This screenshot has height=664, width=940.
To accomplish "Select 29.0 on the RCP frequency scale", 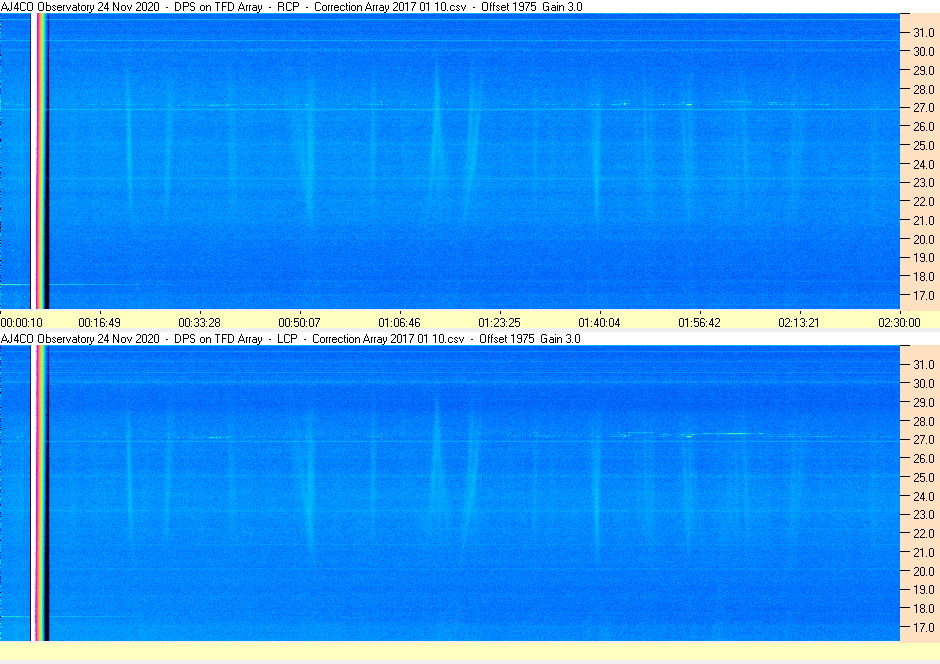I will click(x=924, y=70).
